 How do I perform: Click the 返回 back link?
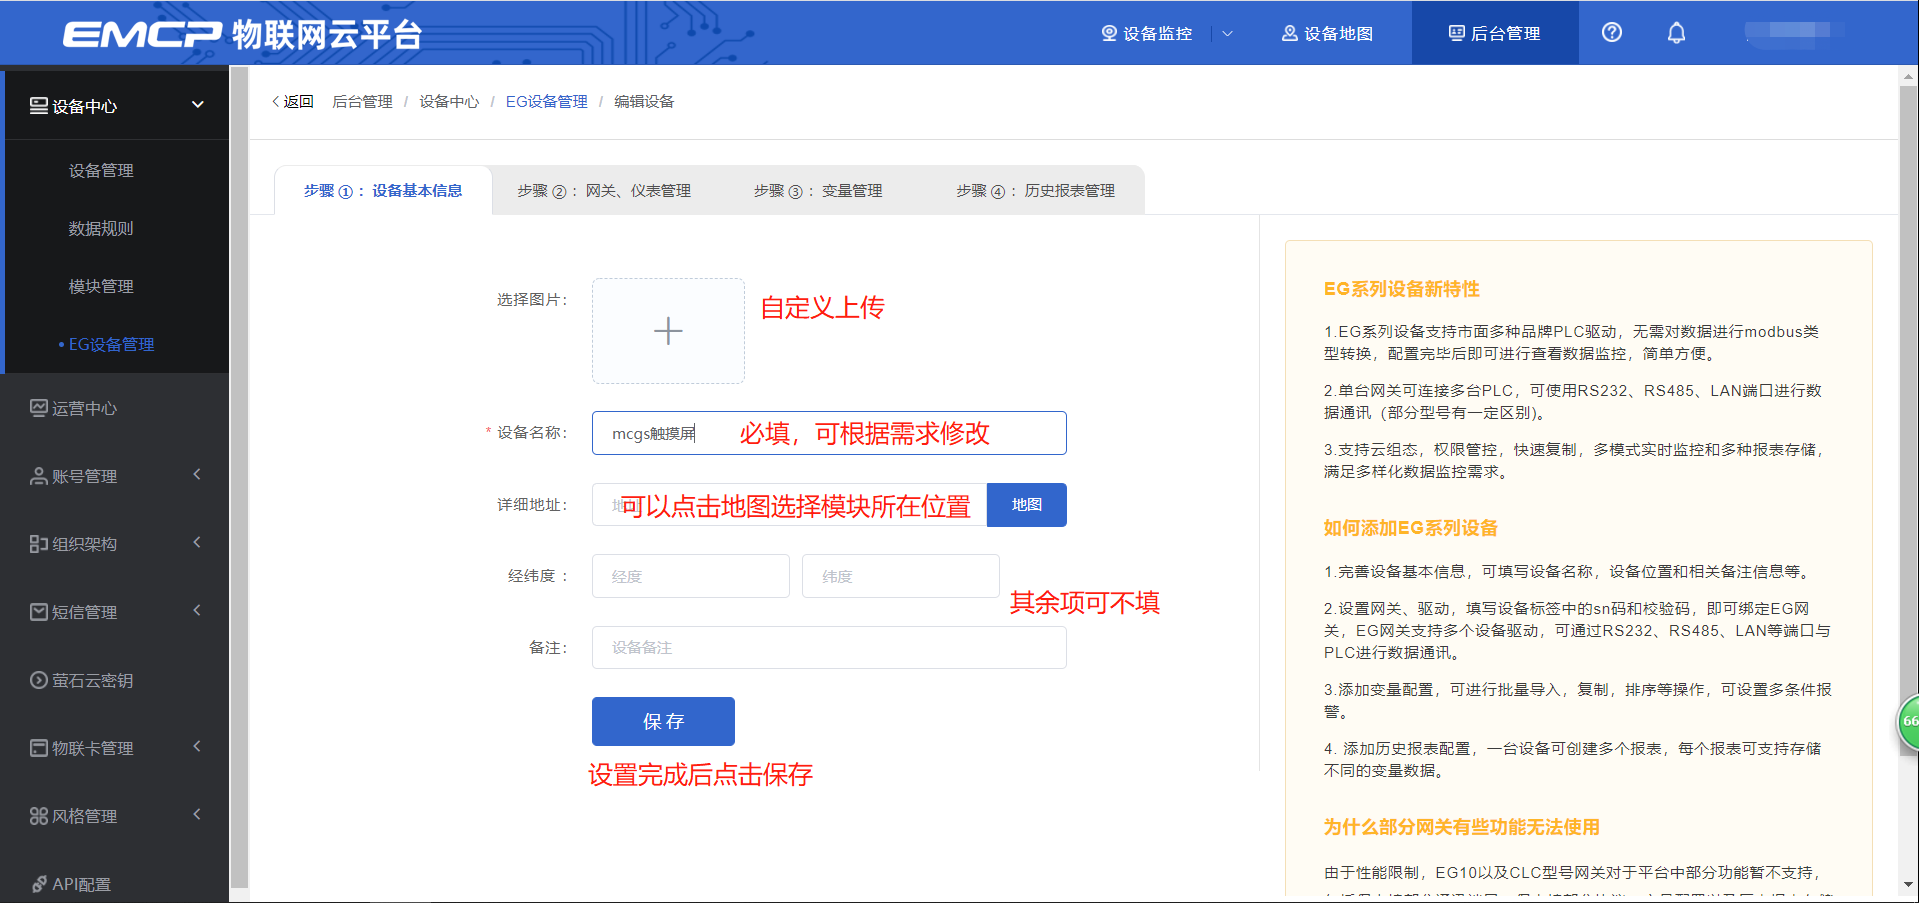point(292,102)
